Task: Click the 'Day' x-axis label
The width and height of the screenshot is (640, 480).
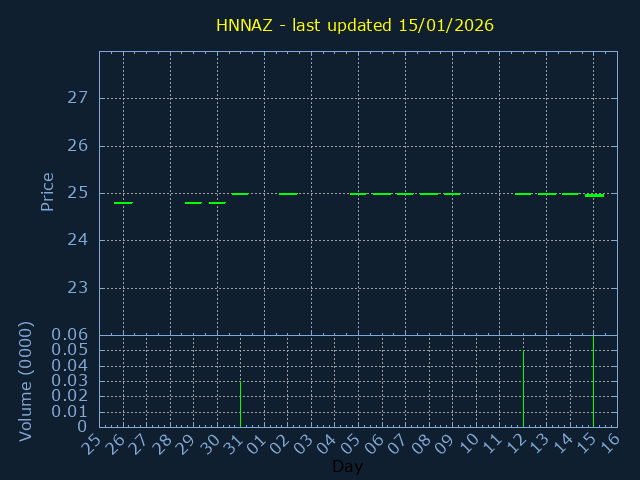Action: 347,467
